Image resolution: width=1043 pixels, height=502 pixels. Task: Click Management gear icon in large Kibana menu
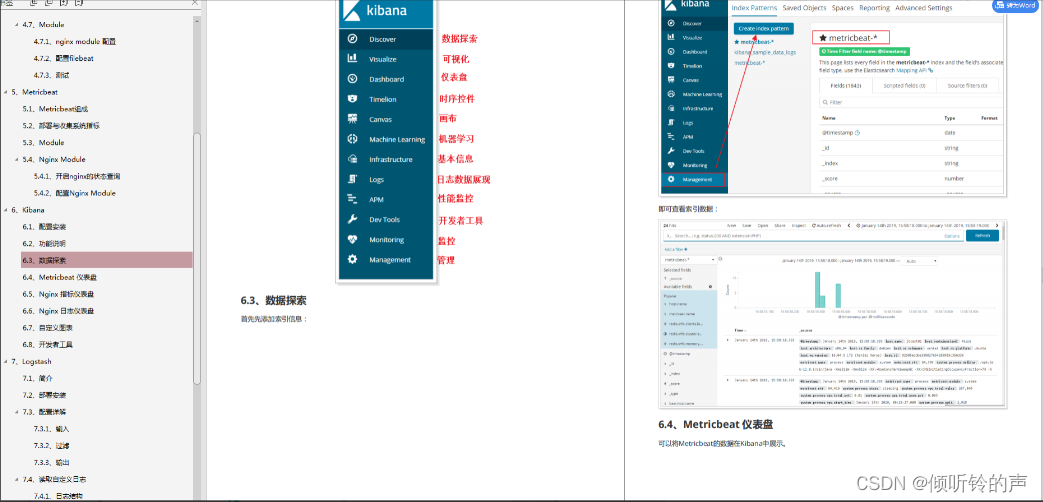(x=353, y=259)
